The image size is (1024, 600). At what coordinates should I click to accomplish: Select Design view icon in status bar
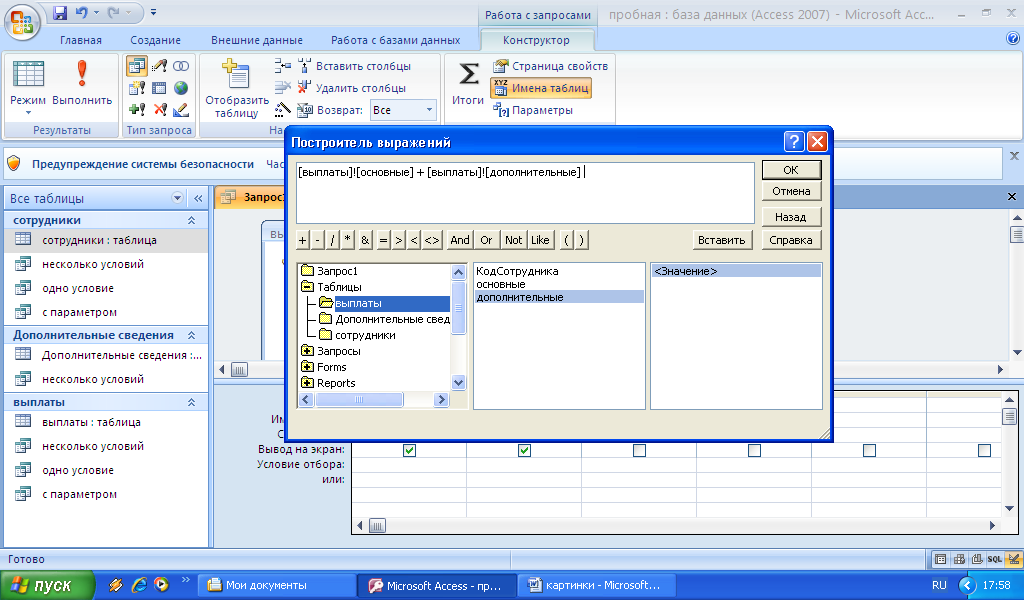point(1013,559)
